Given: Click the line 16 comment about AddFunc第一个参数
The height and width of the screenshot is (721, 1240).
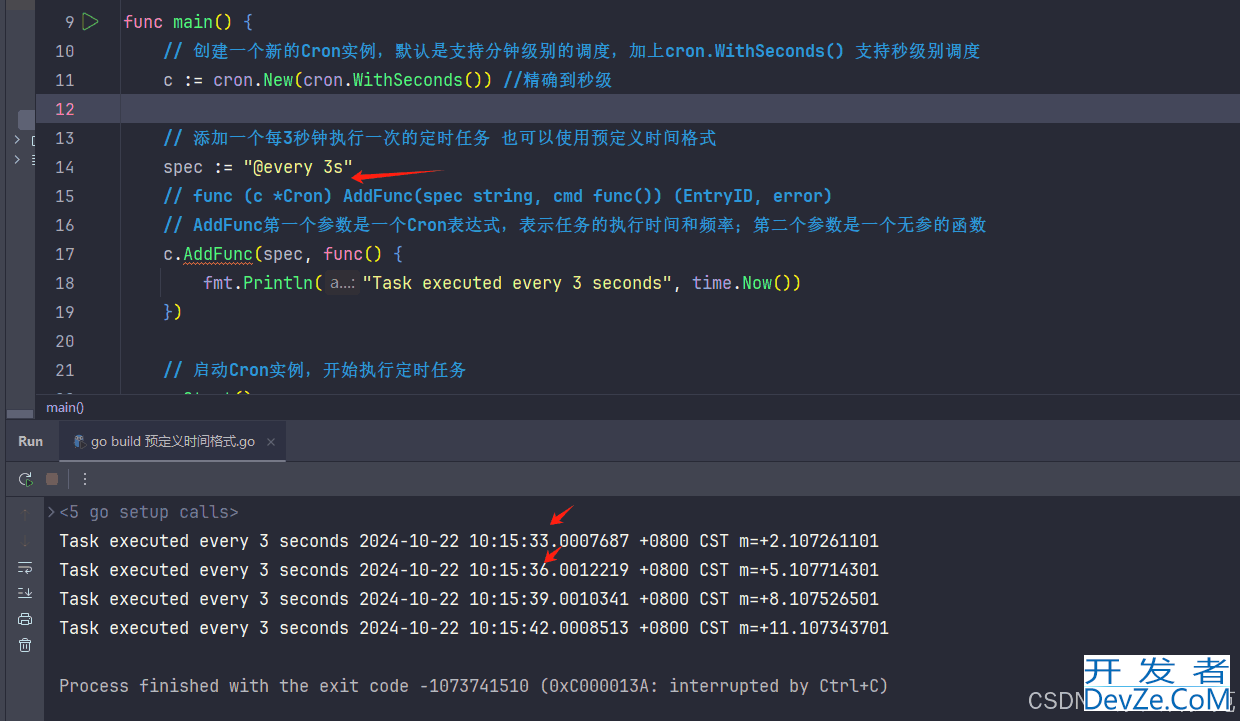Looking at the screenshot, I should [575, 225].
